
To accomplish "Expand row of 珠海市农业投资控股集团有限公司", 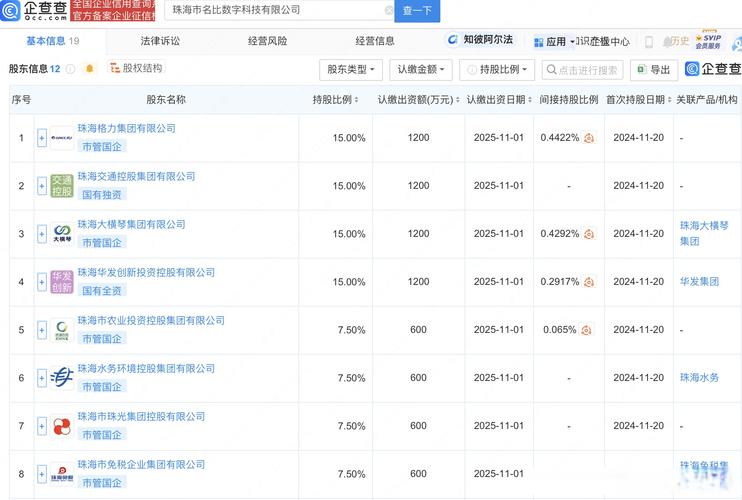I will click(x=42, y=330).
